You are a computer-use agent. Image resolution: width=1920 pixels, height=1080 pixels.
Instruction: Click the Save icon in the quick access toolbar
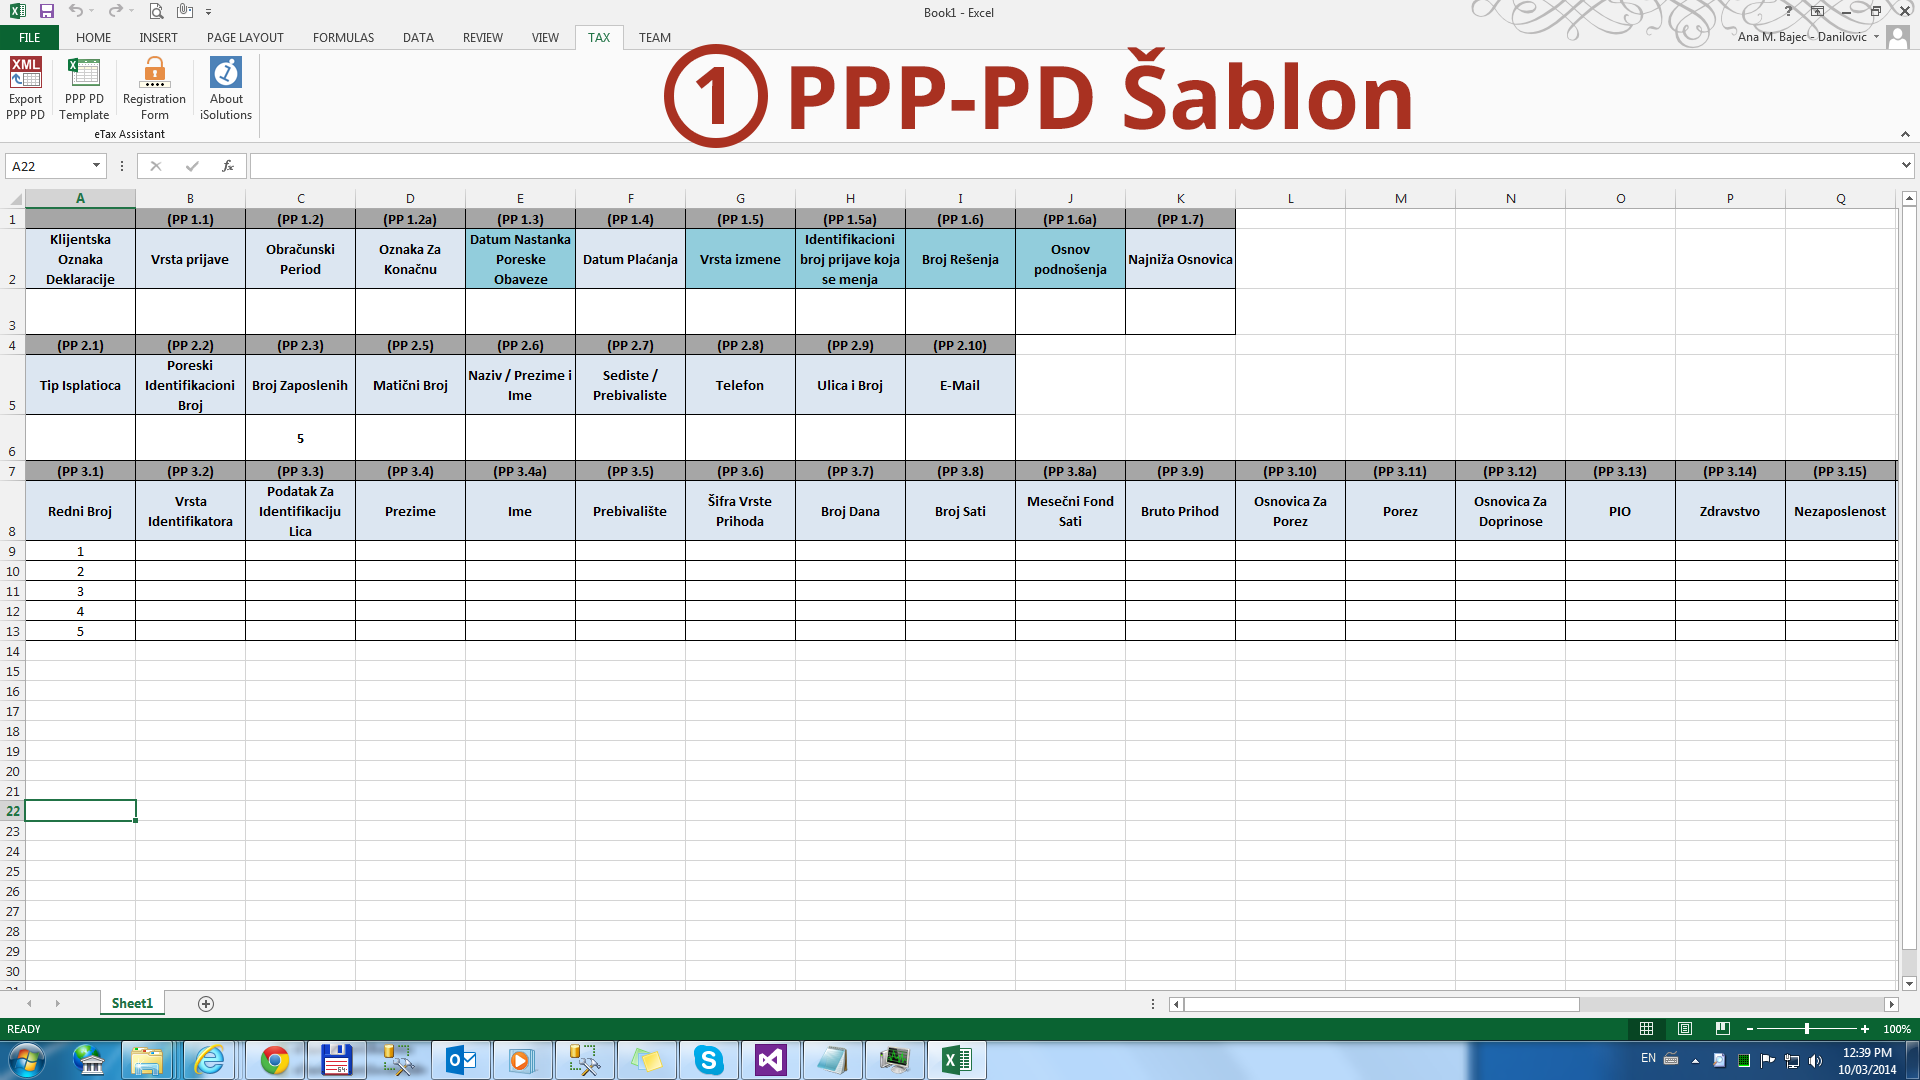pyautogui.click(x=46, y=12)
